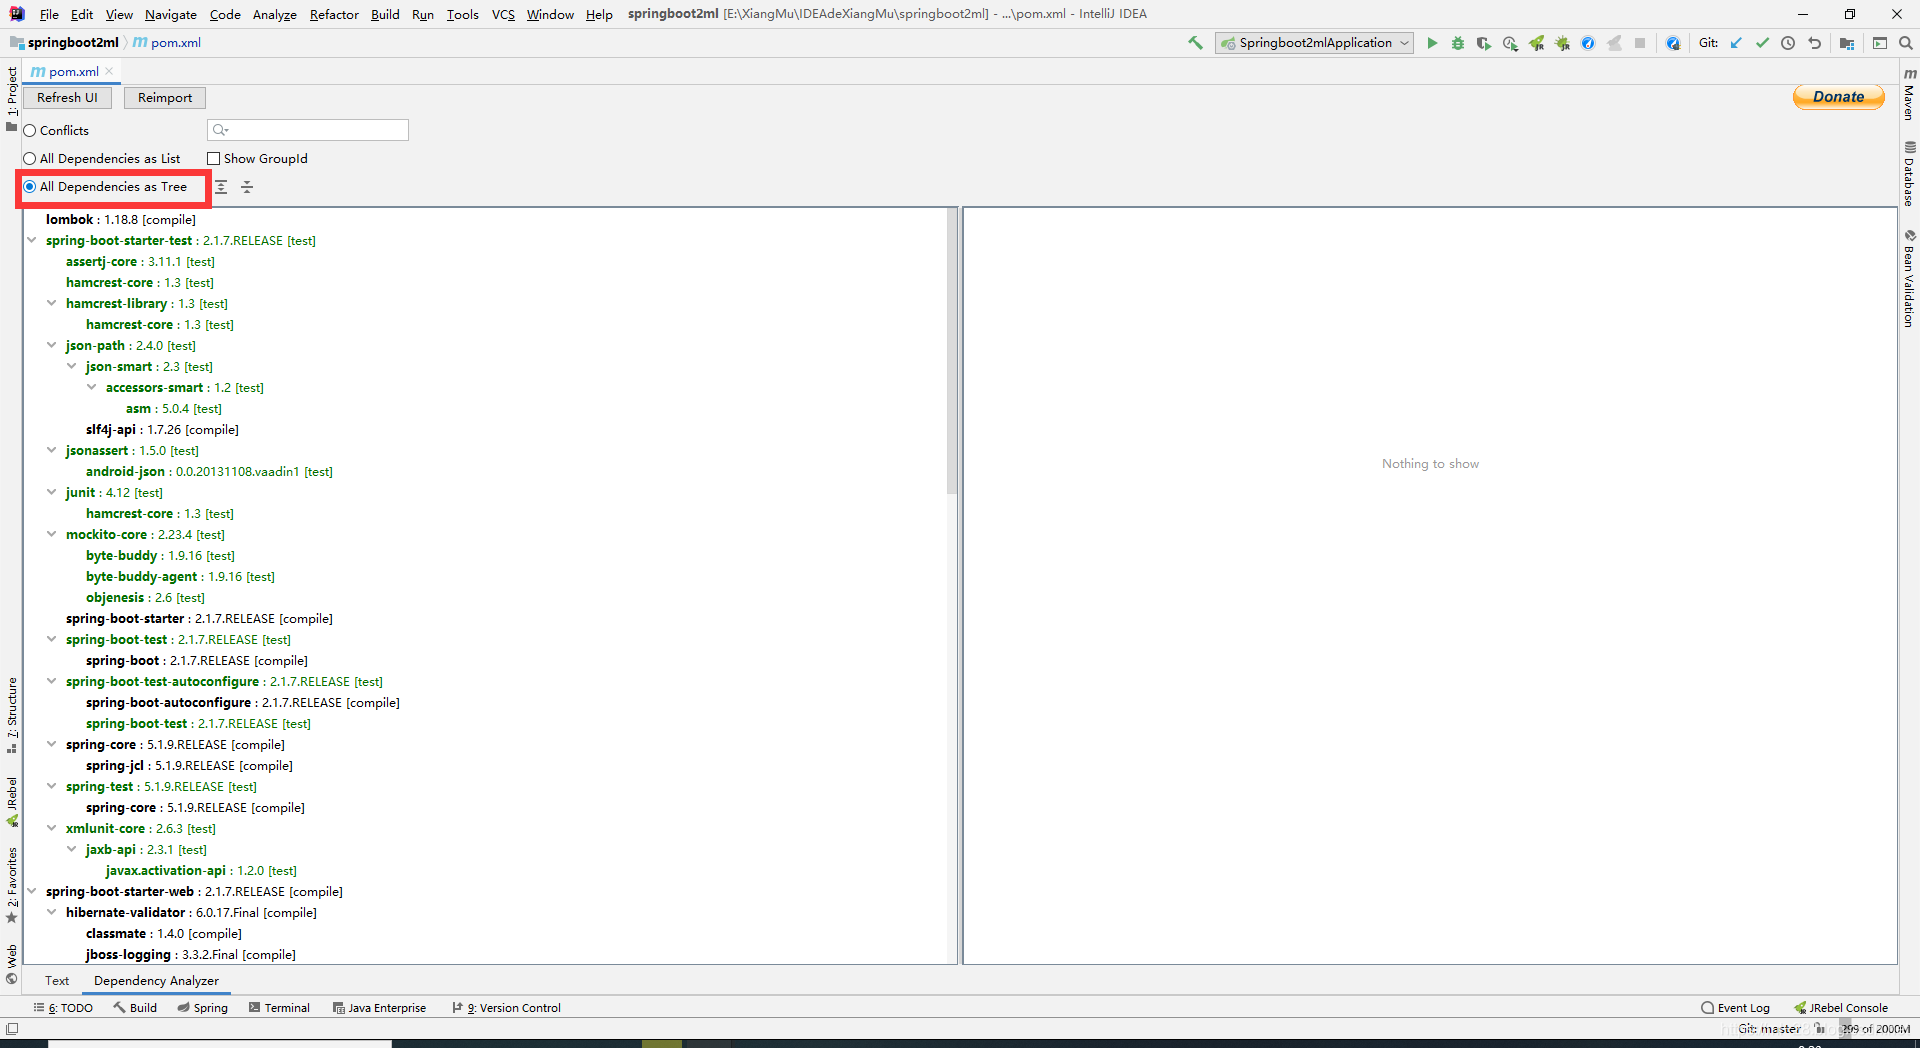Click the grey Stop square icon
This screenshot has height=1048, width=1920.
[1640, 43]
